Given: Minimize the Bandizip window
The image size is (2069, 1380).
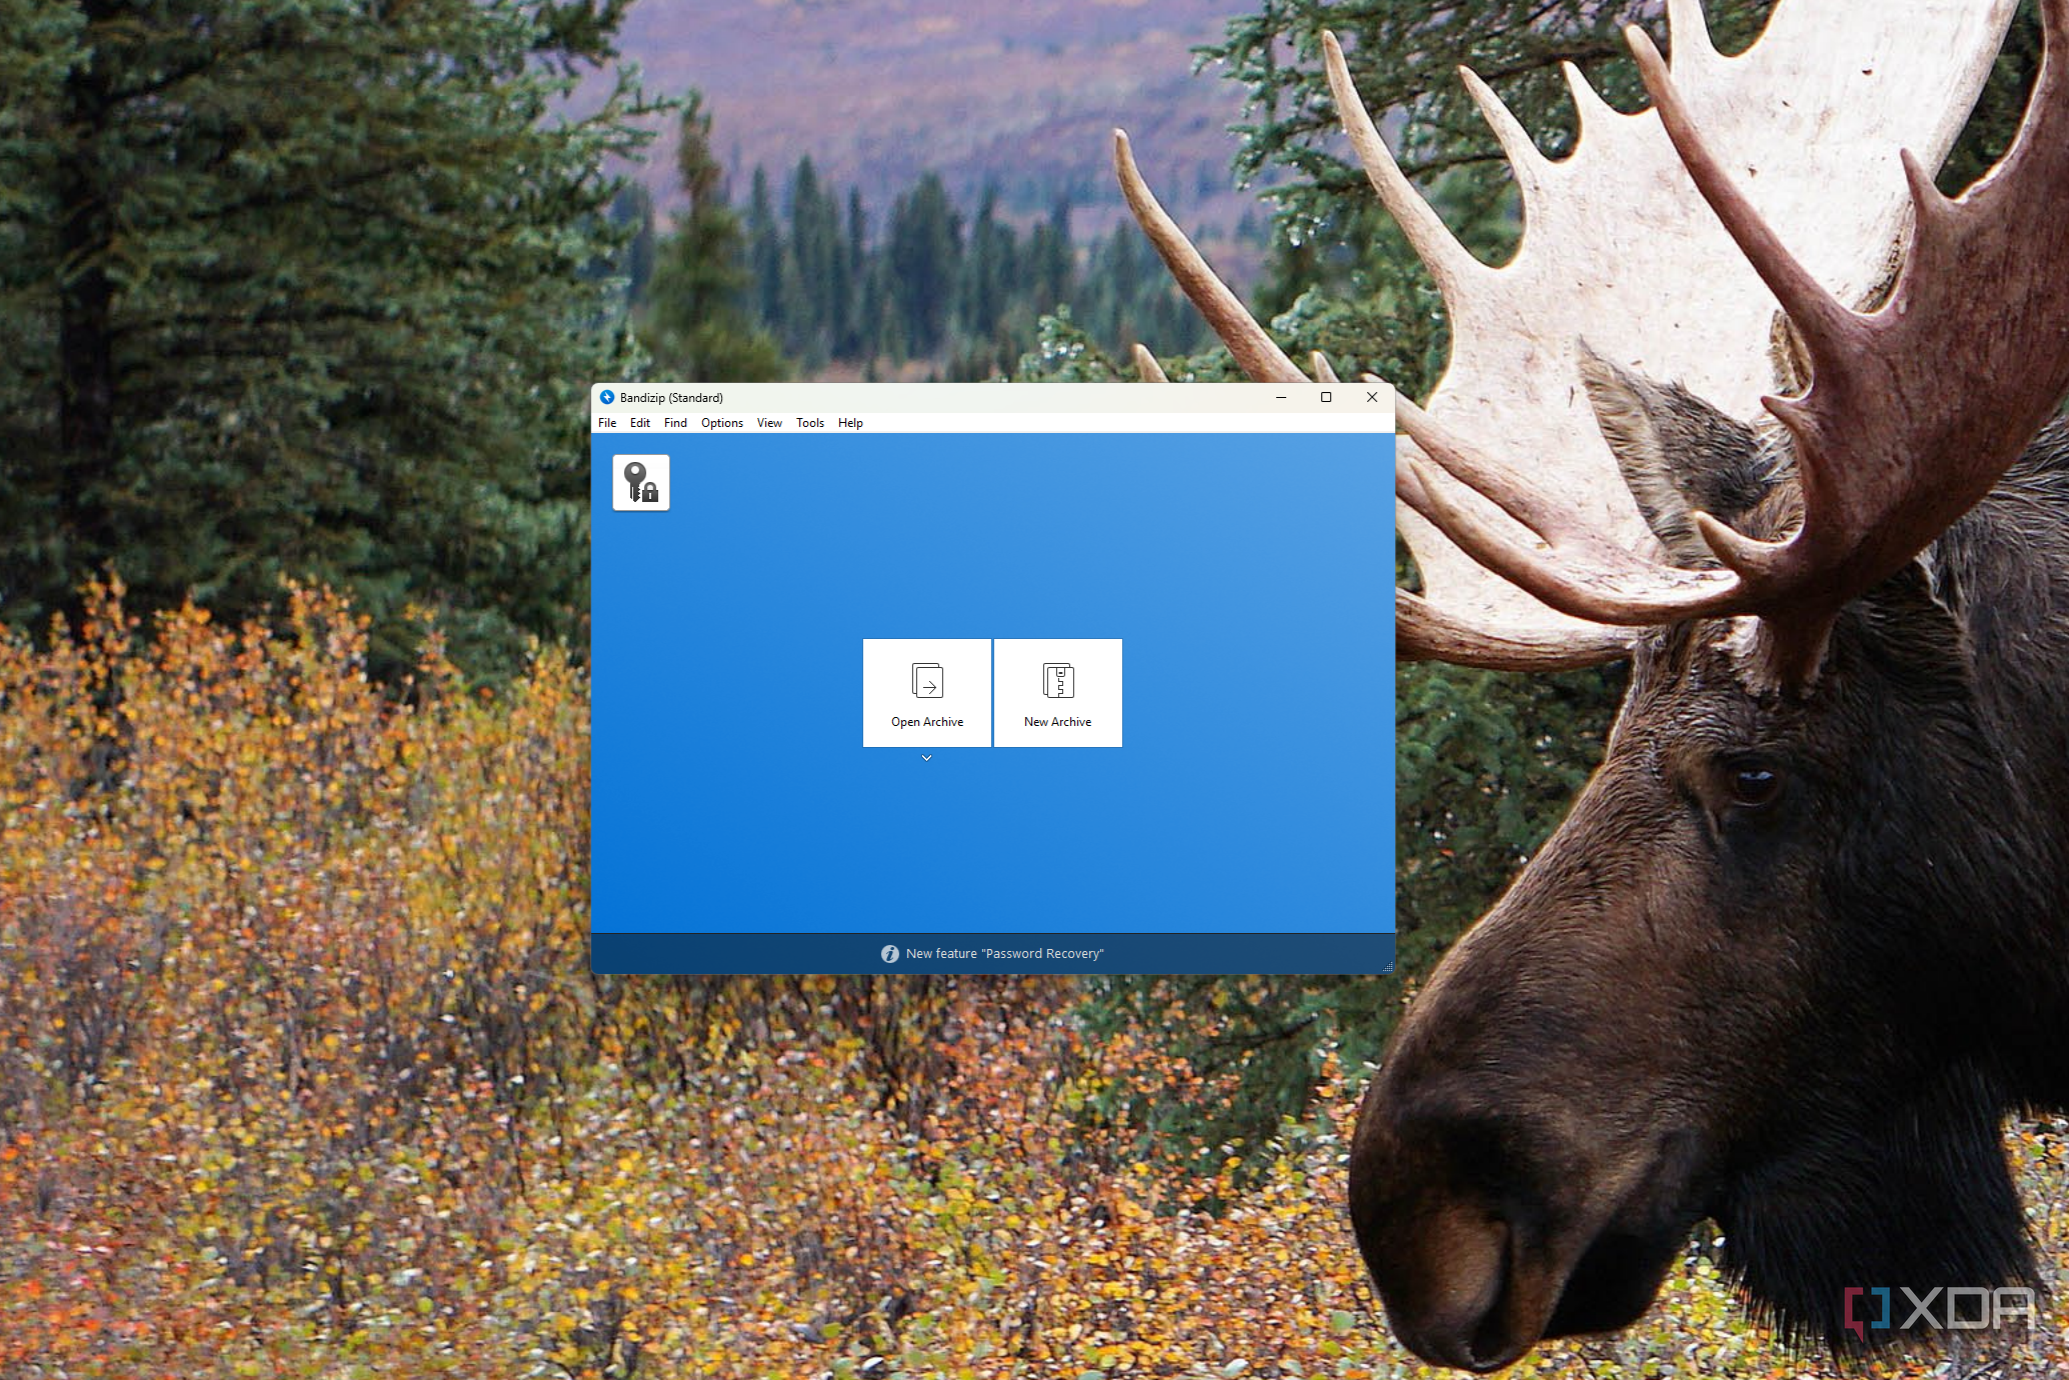Looking at the screenshot, I should click(1281, 397).
